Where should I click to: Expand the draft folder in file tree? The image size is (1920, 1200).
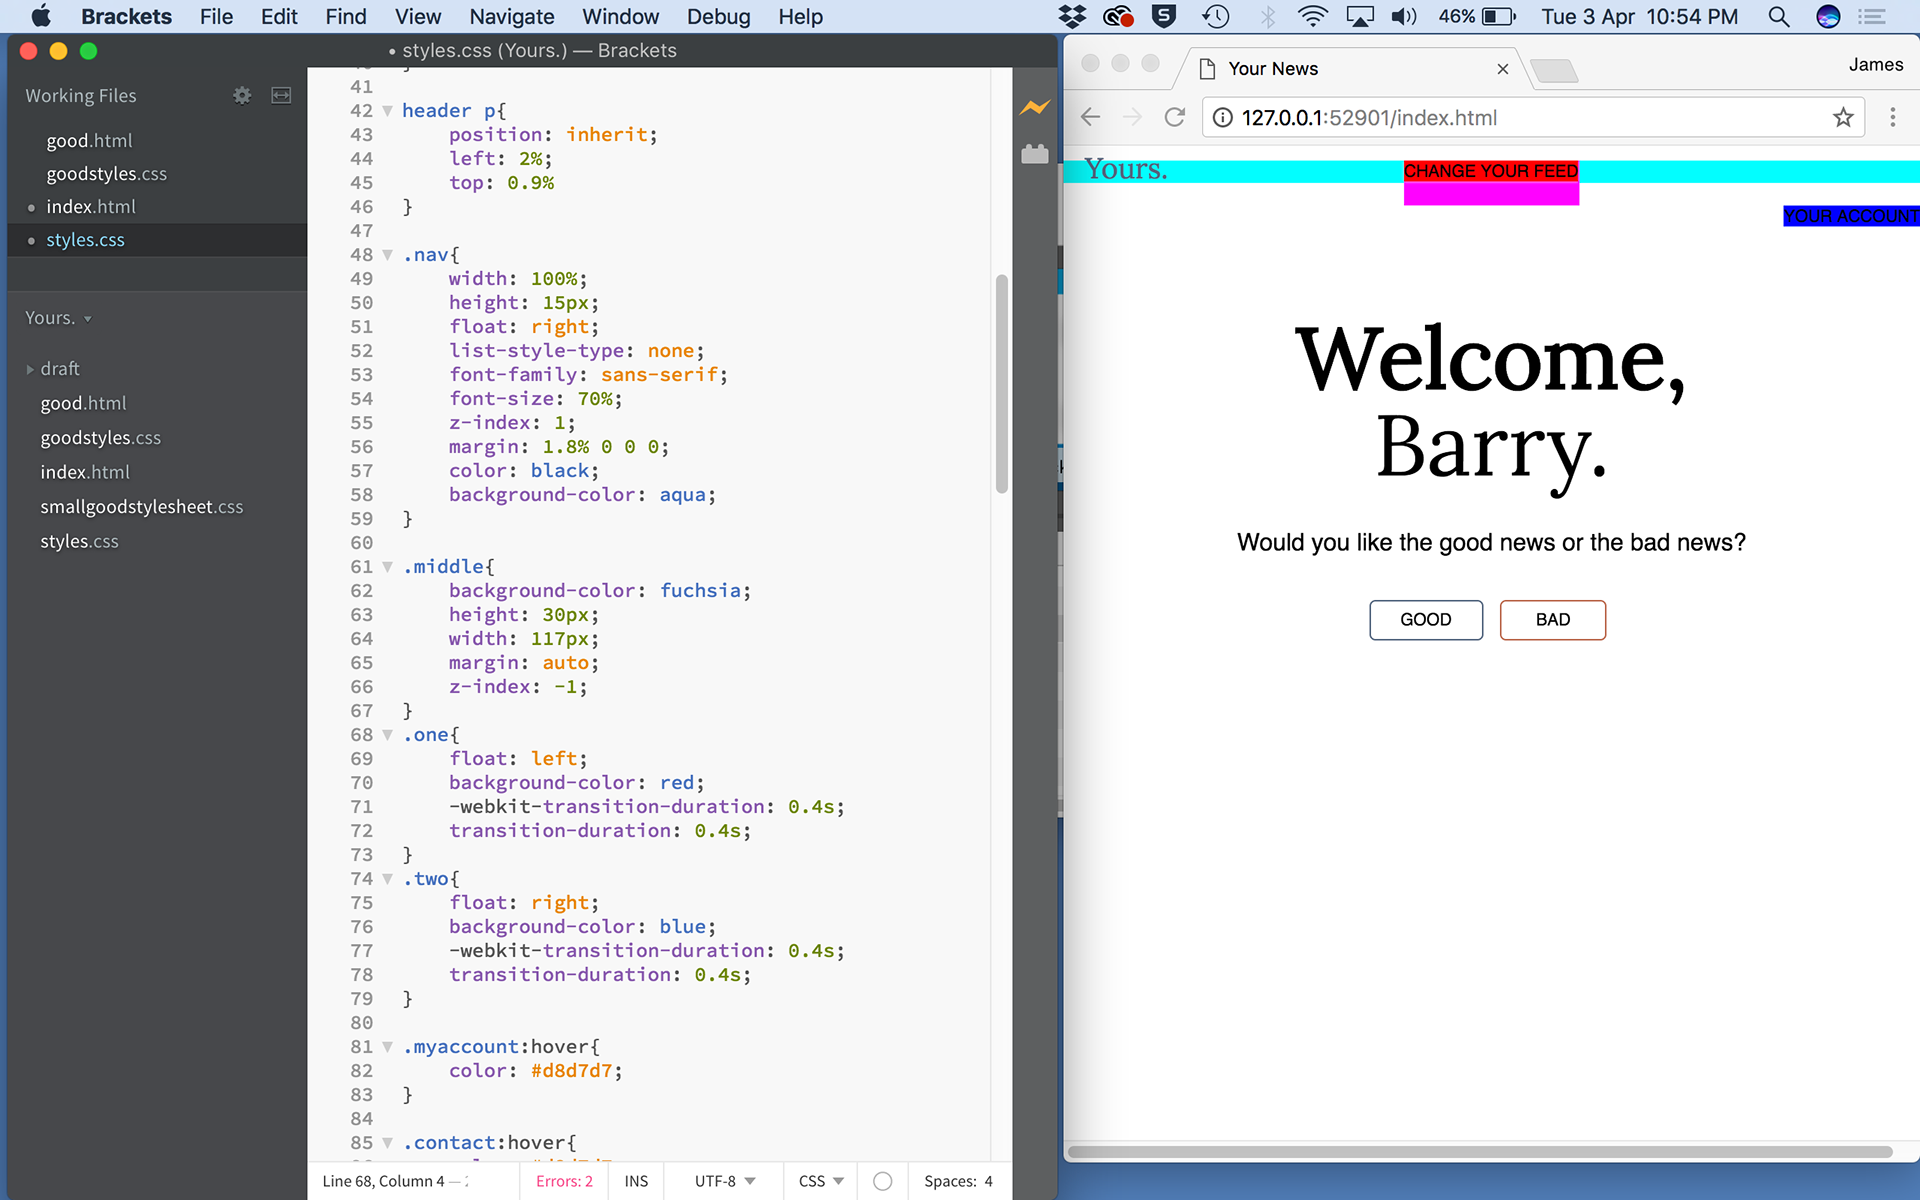point(30,369)
